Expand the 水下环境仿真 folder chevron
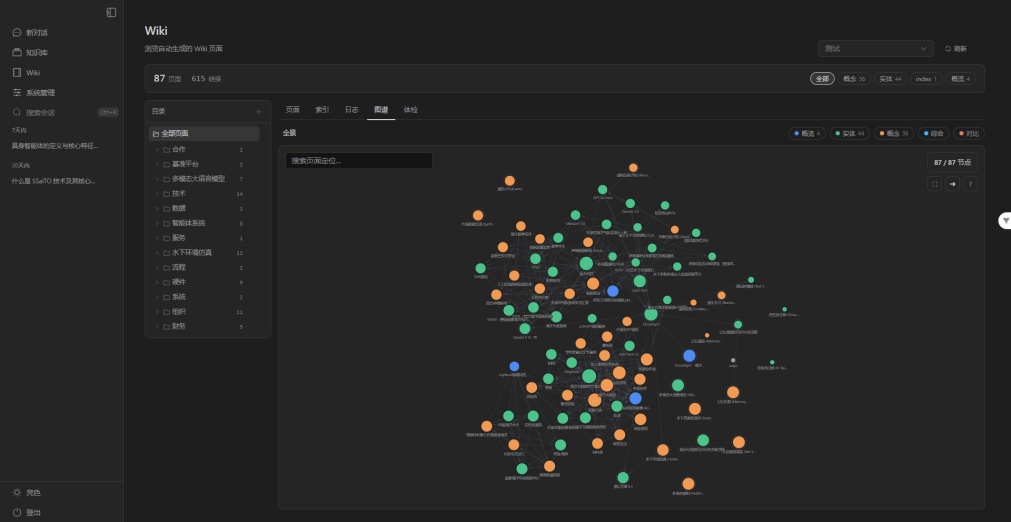This screenshot has height=522, width=1011. 157,253
